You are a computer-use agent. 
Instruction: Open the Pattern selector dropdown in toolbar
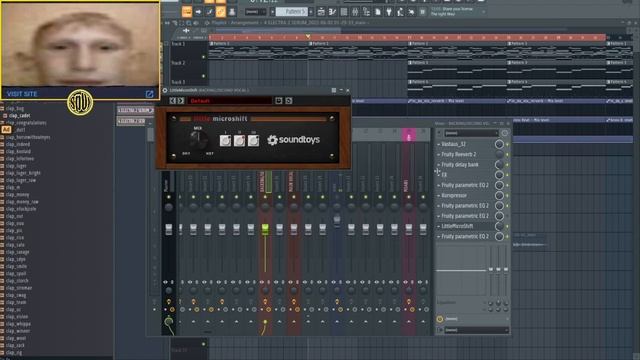click(x=291, y=12)
